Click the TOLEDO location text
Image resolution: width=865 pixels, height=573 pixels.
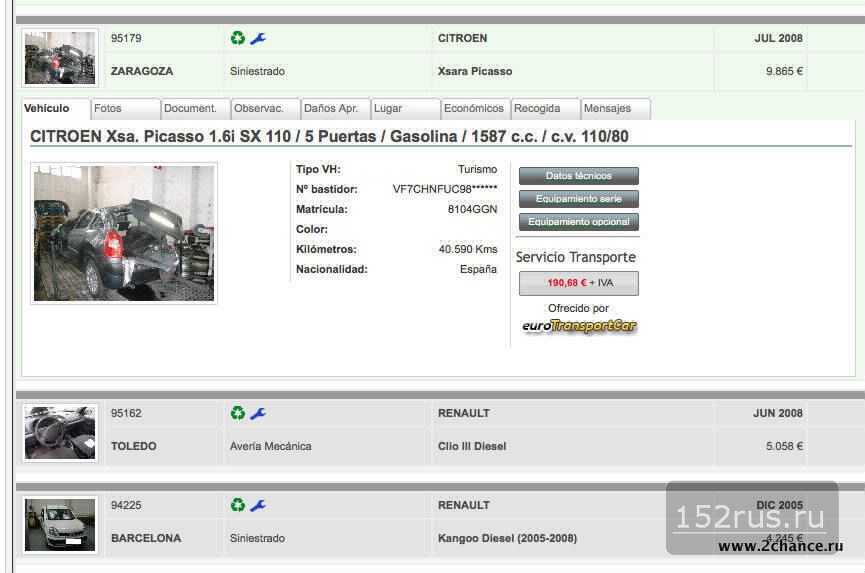click(x=134, y=447)
